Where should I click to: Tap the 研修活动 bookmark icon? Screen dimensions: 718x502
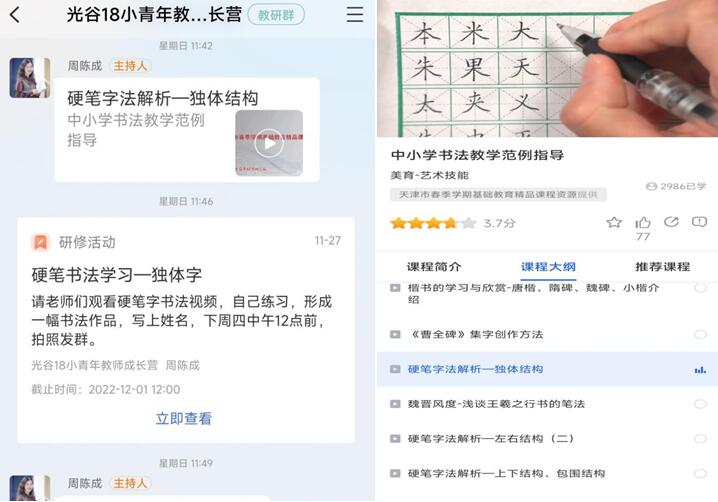(x=40, y=242)
